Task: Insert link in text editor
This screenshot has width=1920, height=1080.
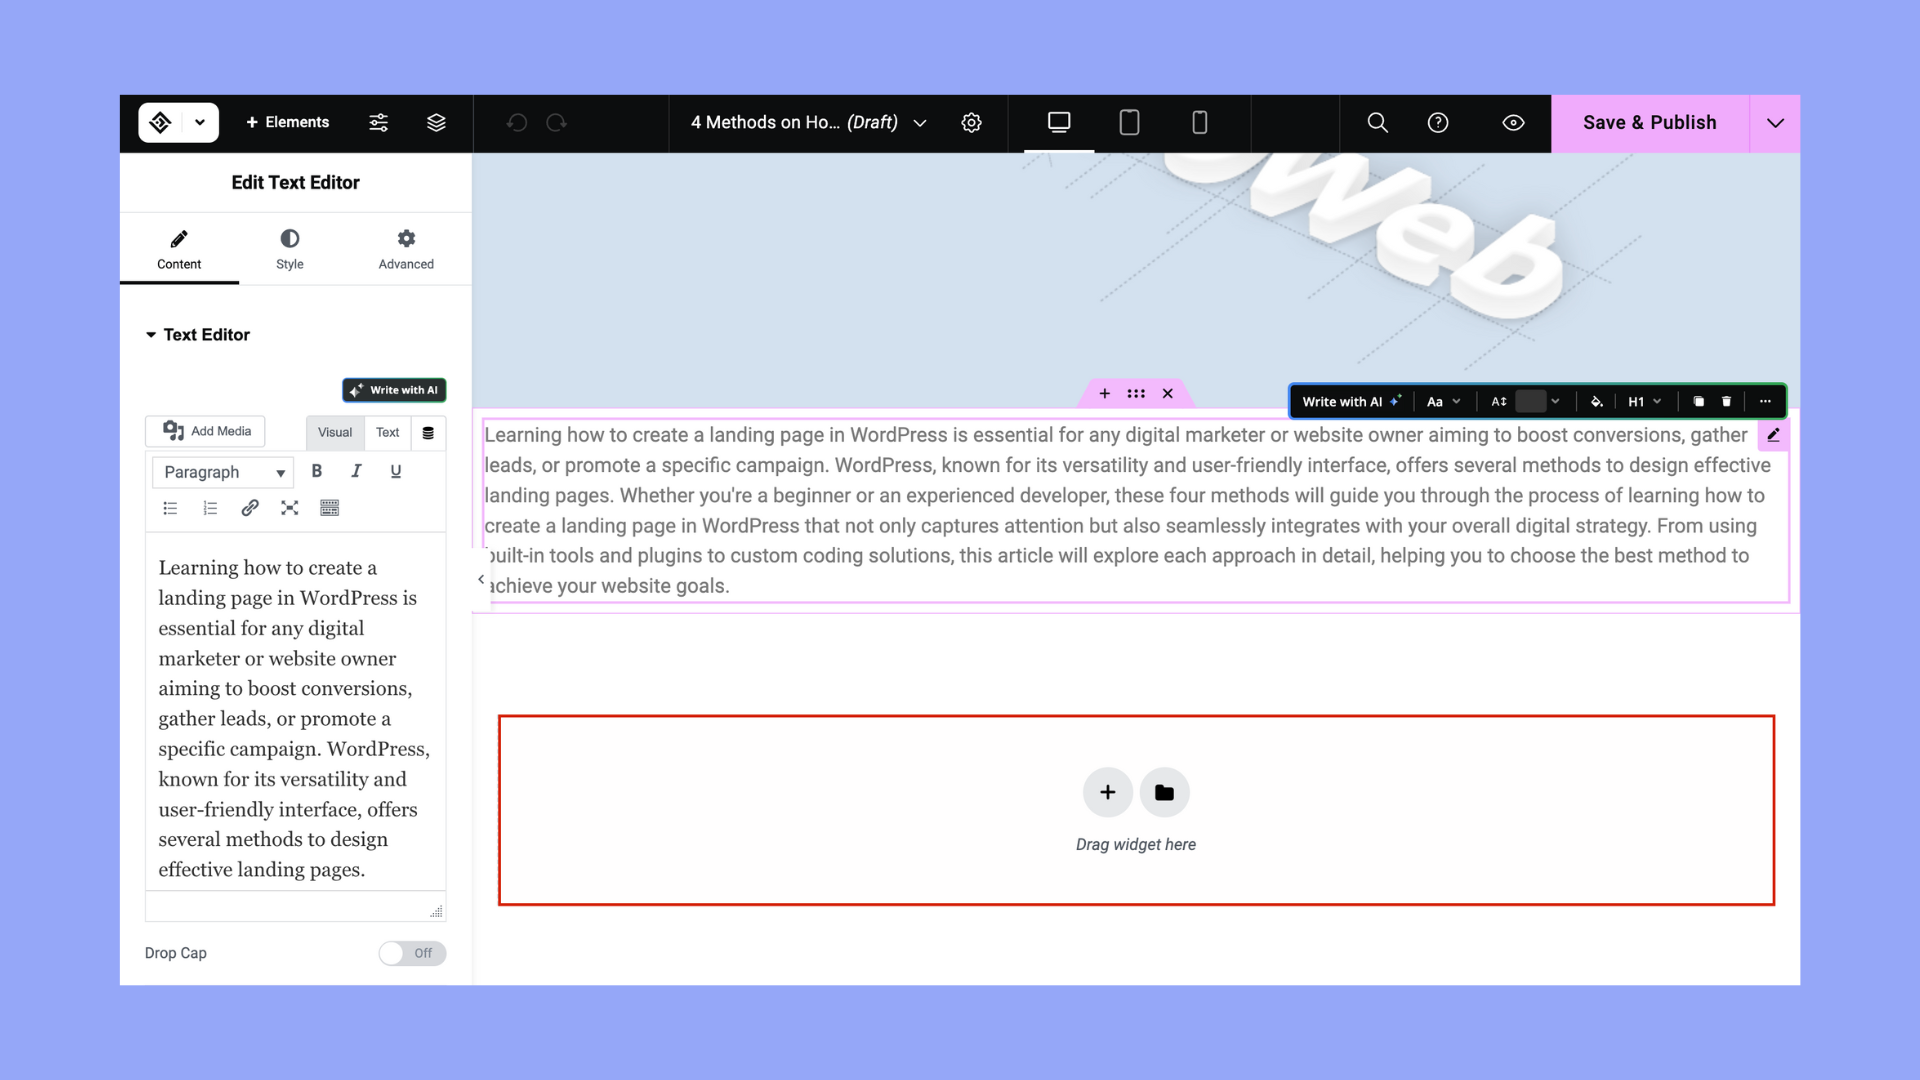Action: (250, 508)
